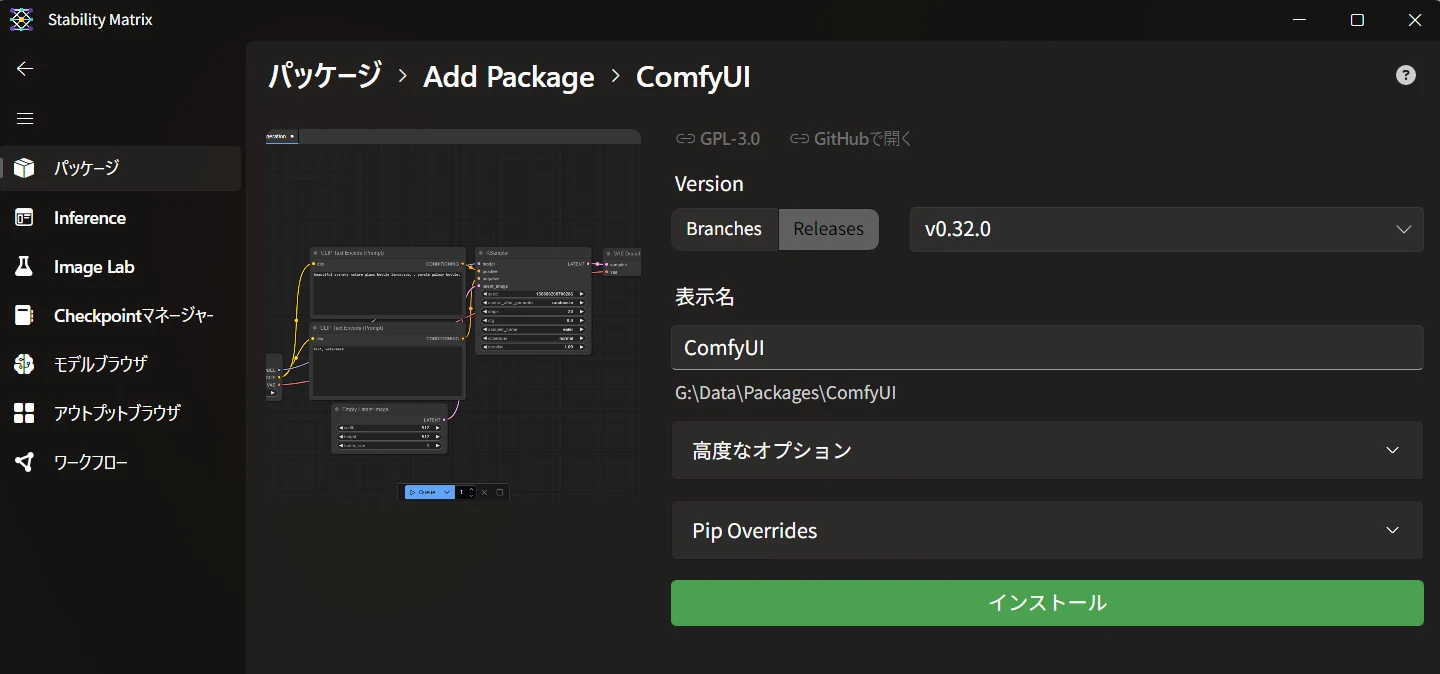
Task: Close the Stability Matrix window
Action: pyautogui.click(x=1414, y=20)
